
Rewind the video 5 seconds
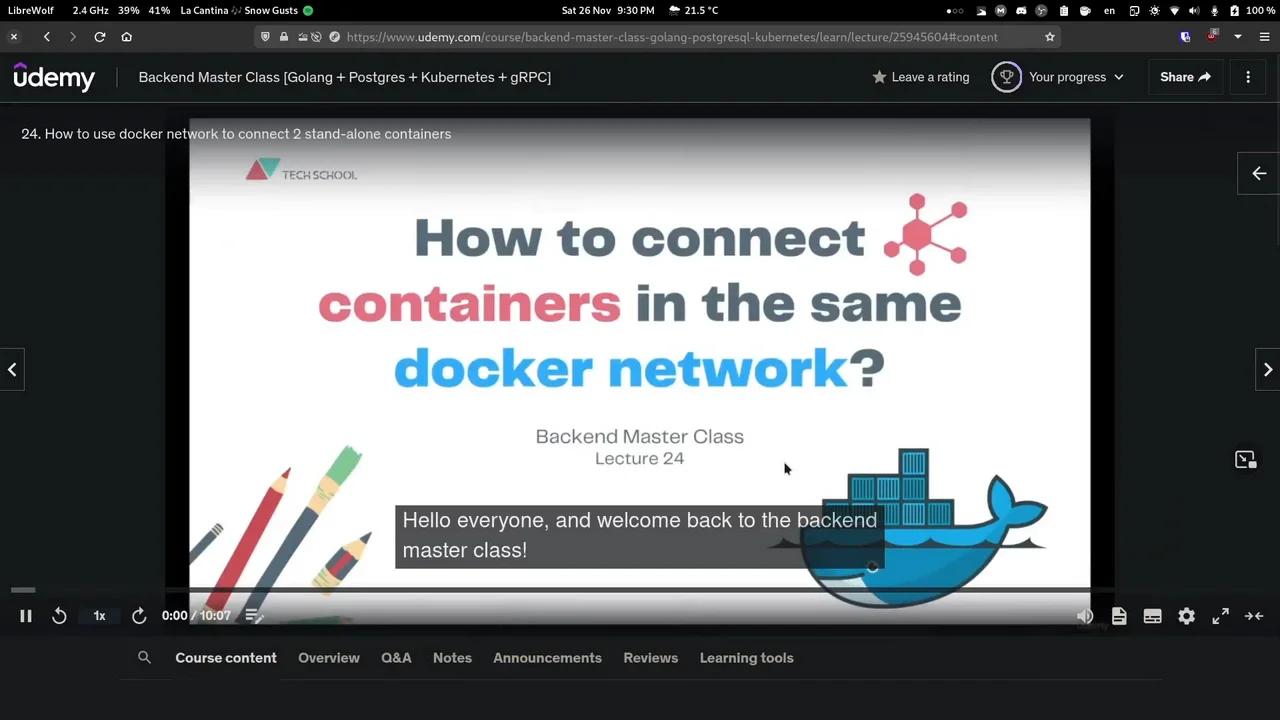59,615
